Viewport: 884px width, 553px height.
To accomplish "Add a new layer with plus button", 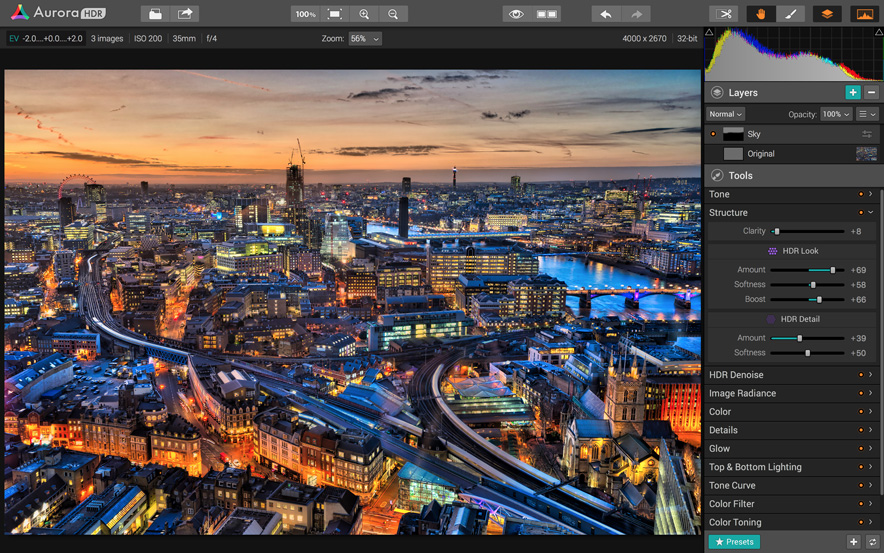I will tap(852, 92).
